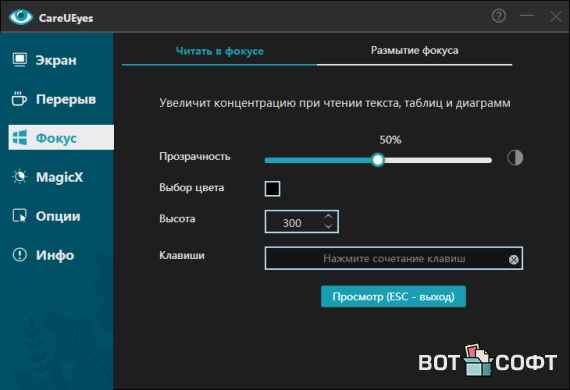
Task: Click the Высота label
Action: (x=177, y=219)
